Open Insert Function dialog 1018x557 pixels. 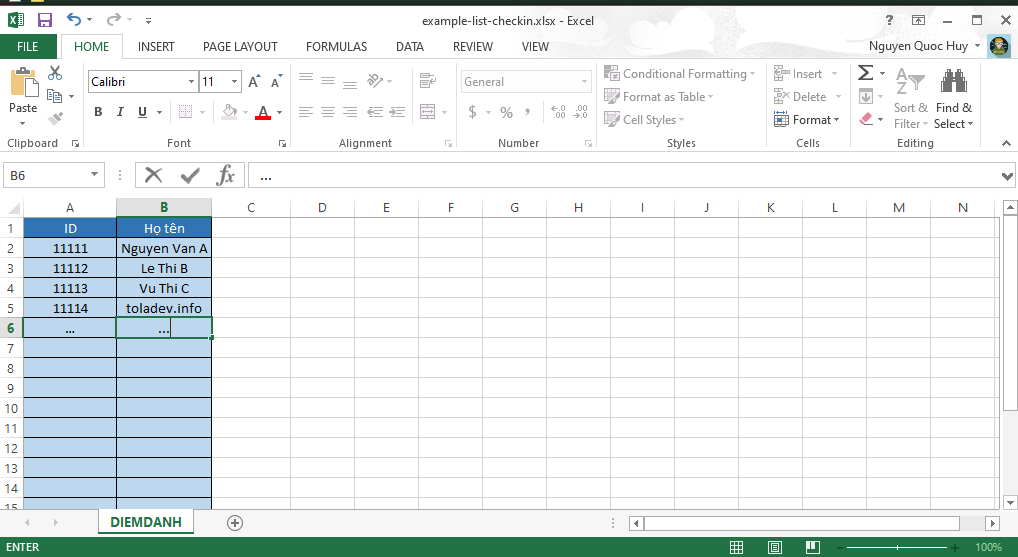(225, 175)
